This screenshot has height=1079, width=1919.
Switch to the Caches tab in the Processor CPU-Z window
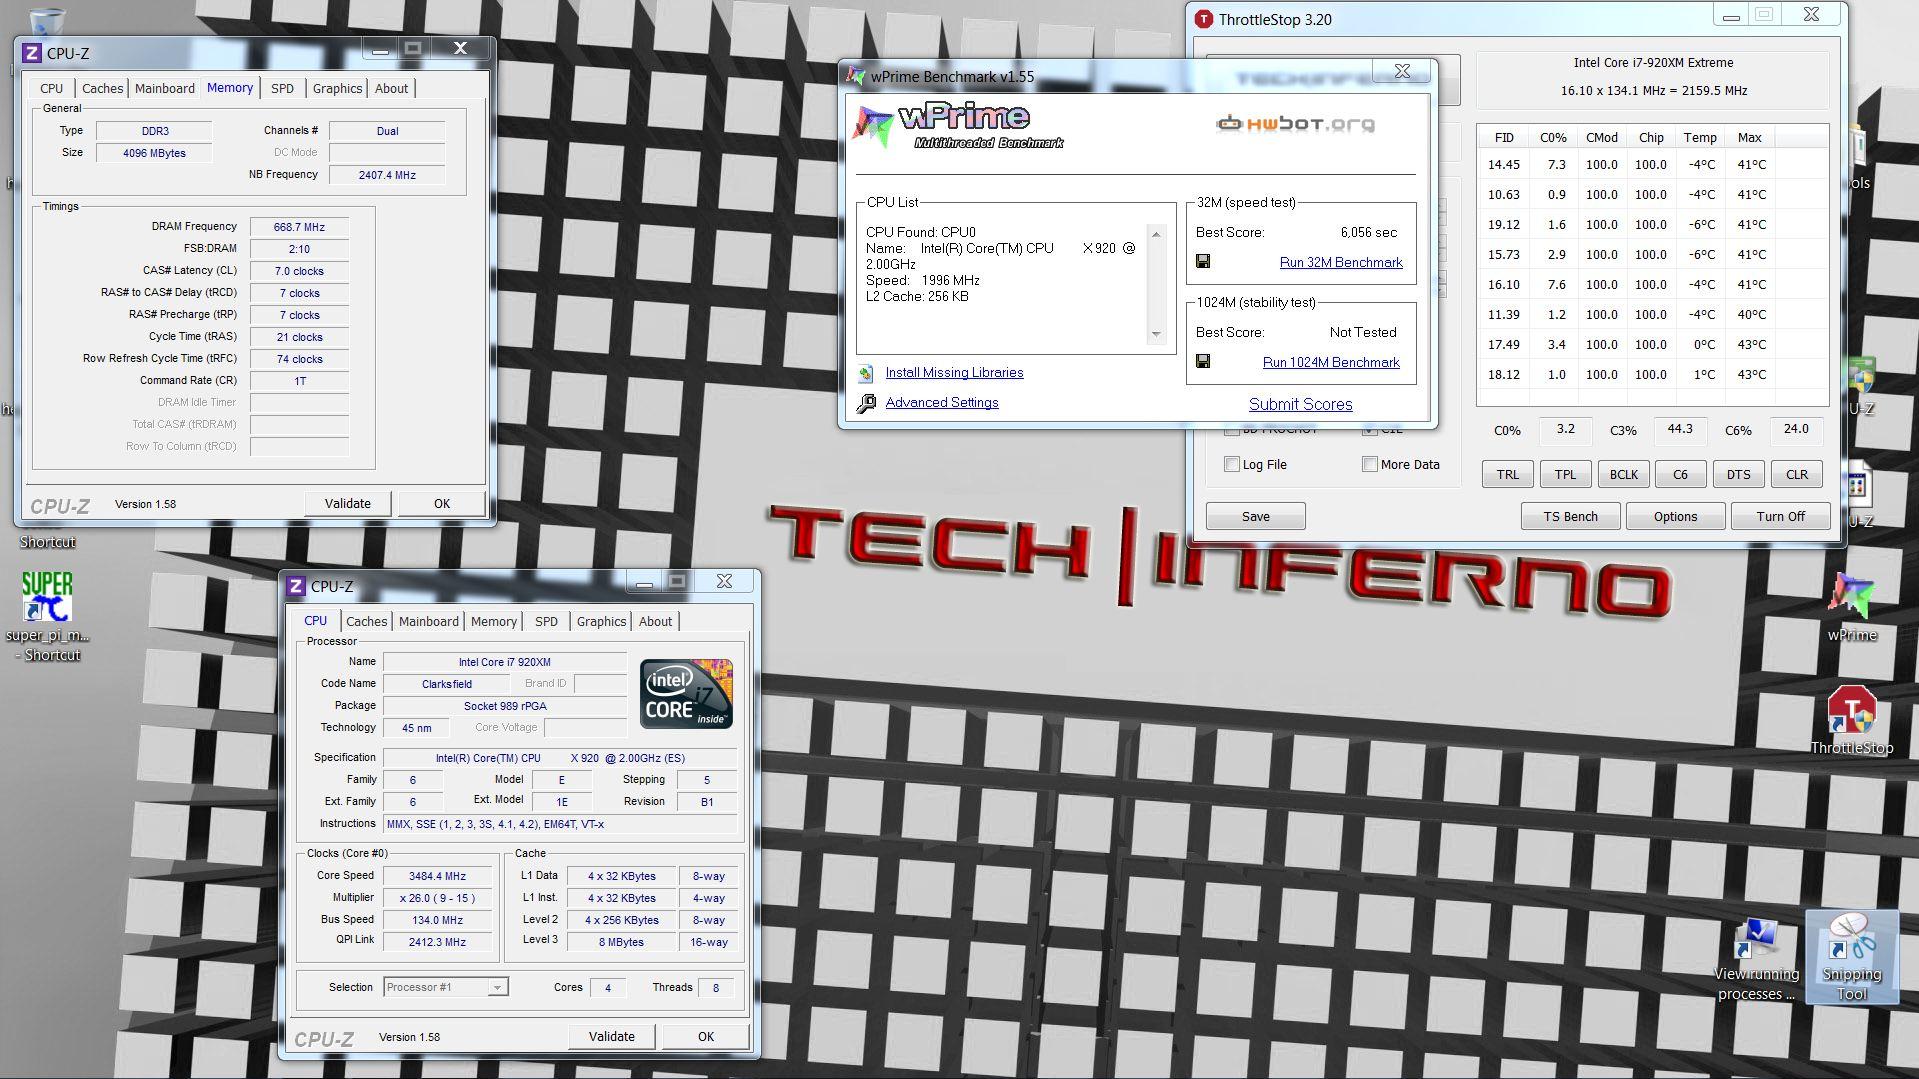pos(366,621)
